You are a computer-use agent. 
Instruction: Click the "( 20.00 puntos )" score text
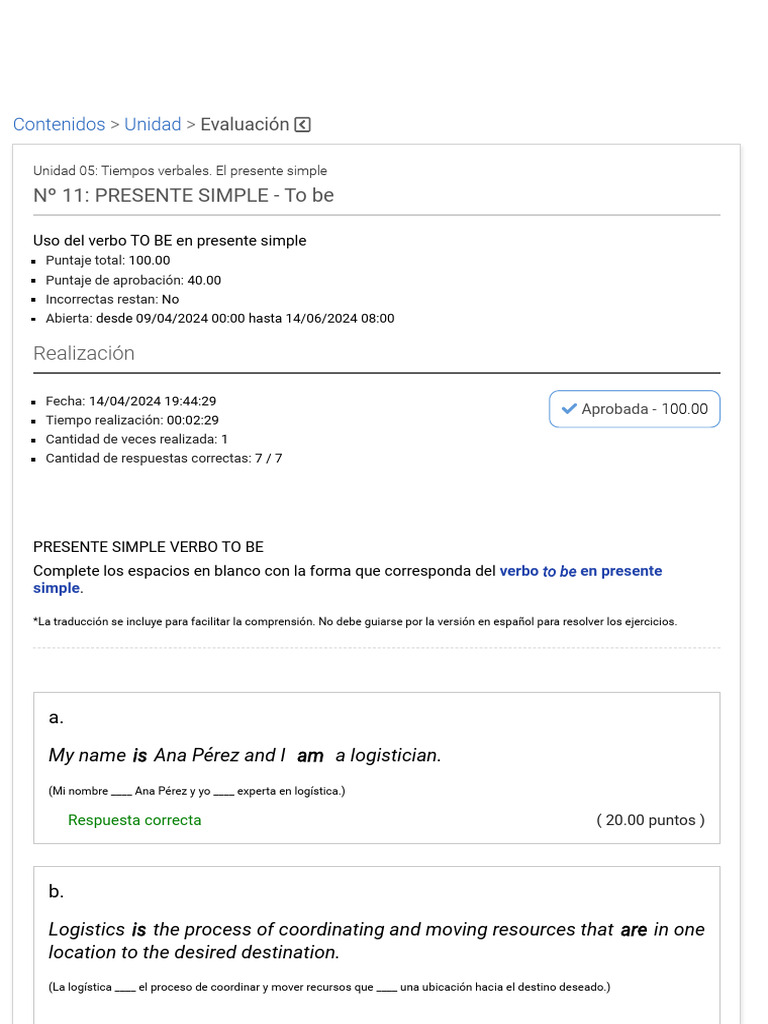(x=650, y=820)
